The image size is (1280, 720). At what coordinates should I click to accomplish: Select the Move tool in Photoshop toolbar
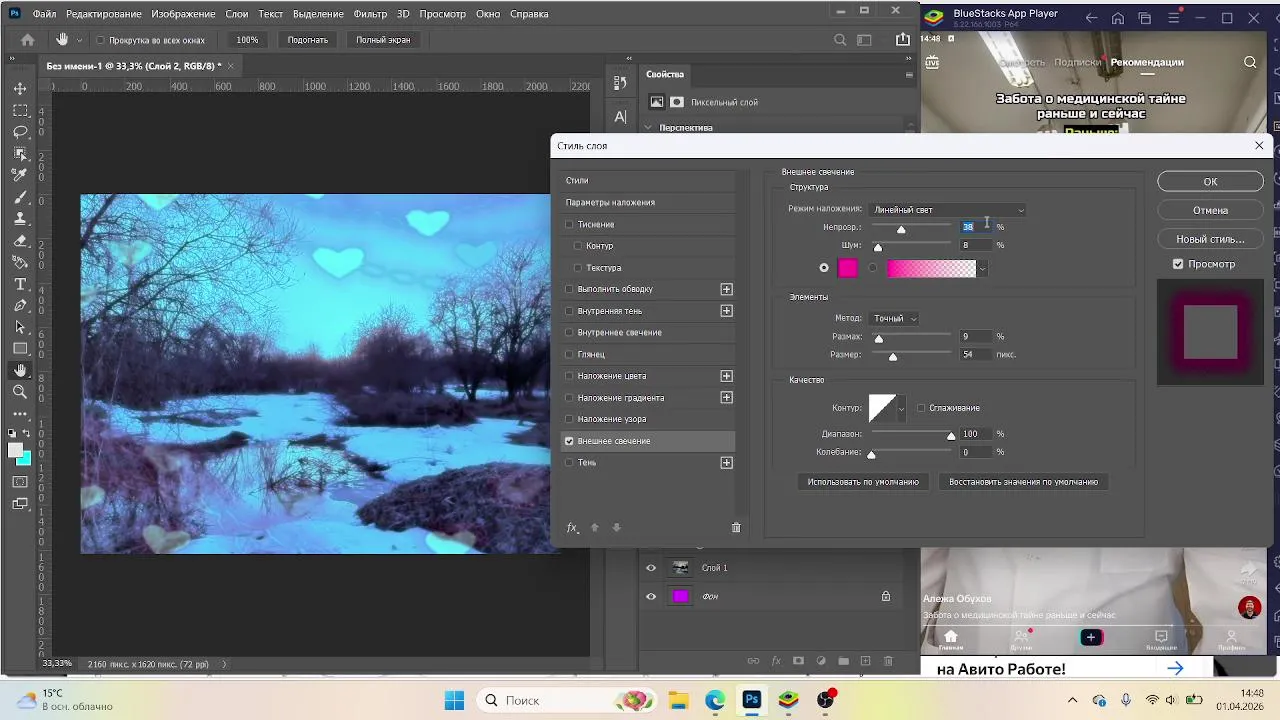[x=20, y=89]
